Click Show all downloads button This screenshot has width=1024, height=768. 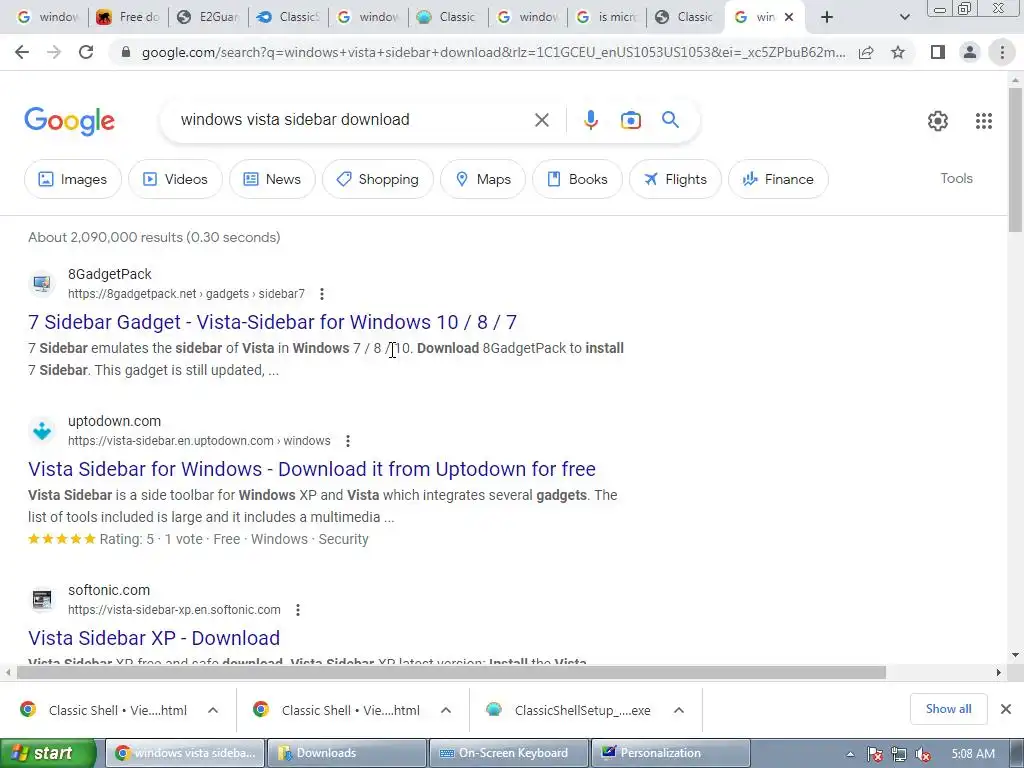948,709
